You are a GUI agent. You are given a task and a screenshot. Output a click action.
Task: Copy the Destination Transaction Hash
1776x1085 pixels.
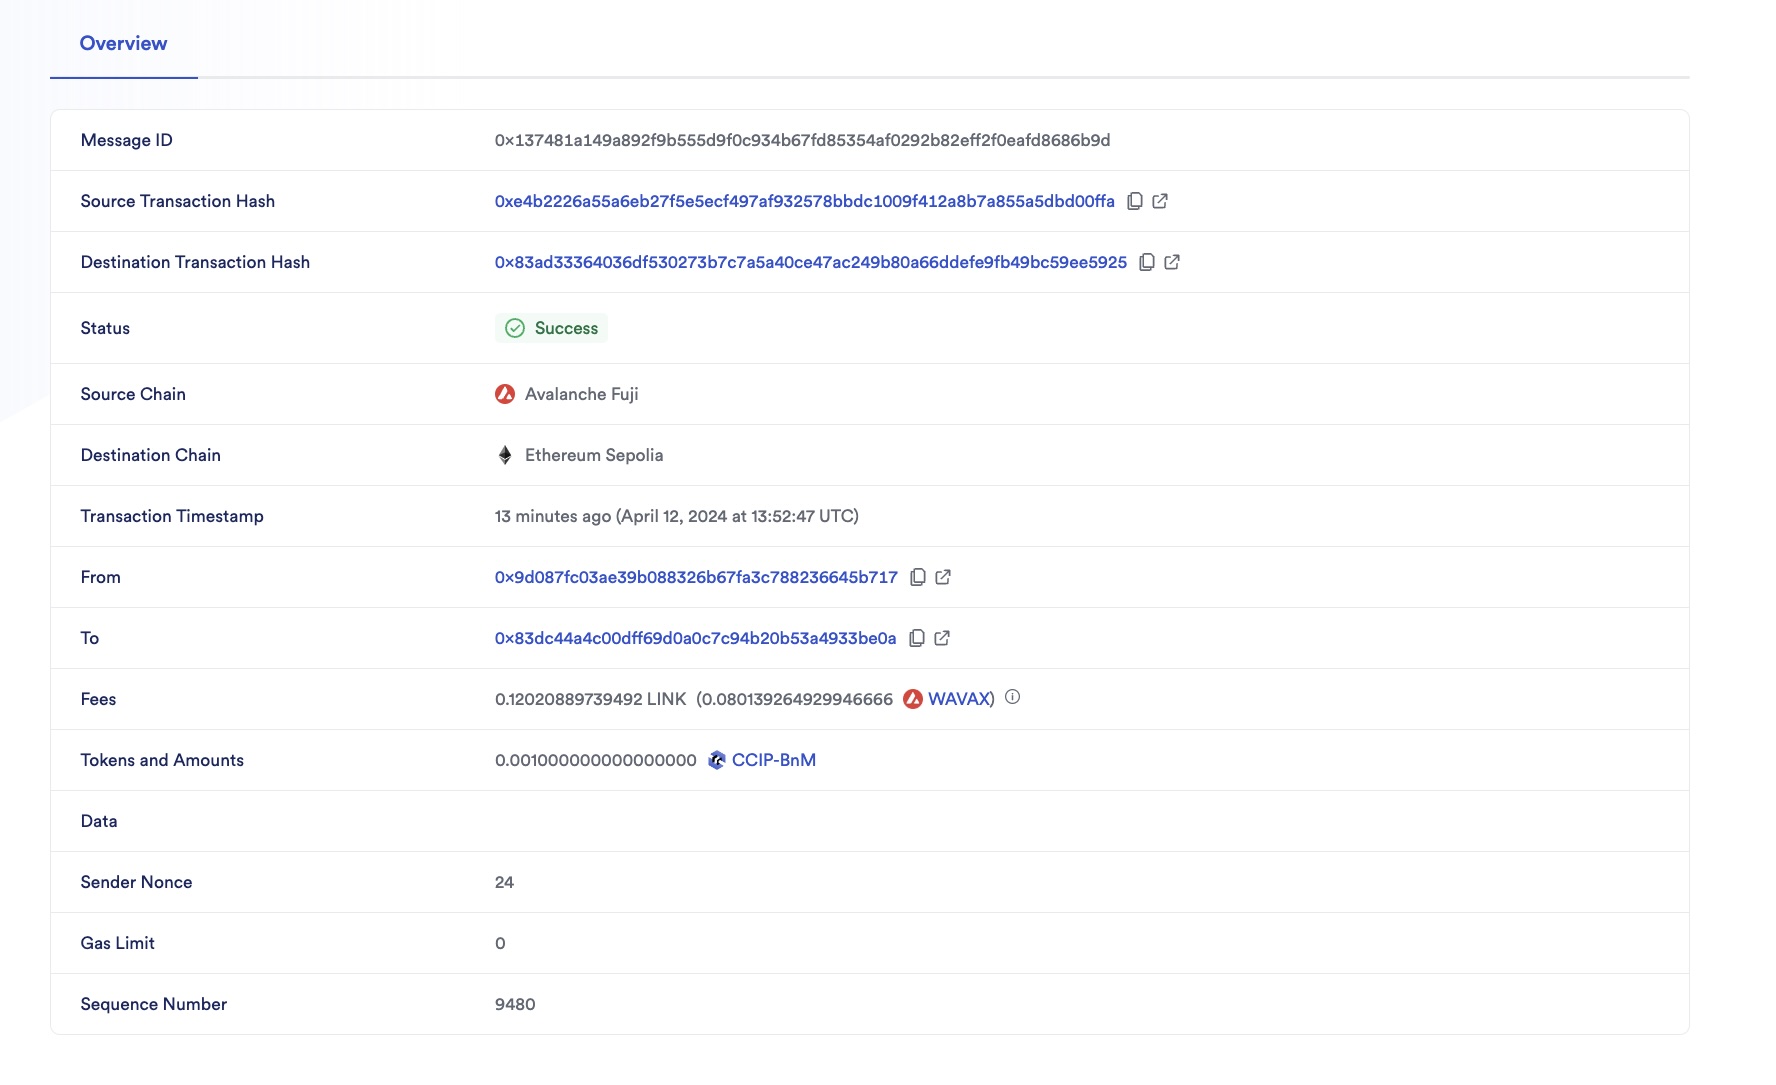tap(1146, 262)
